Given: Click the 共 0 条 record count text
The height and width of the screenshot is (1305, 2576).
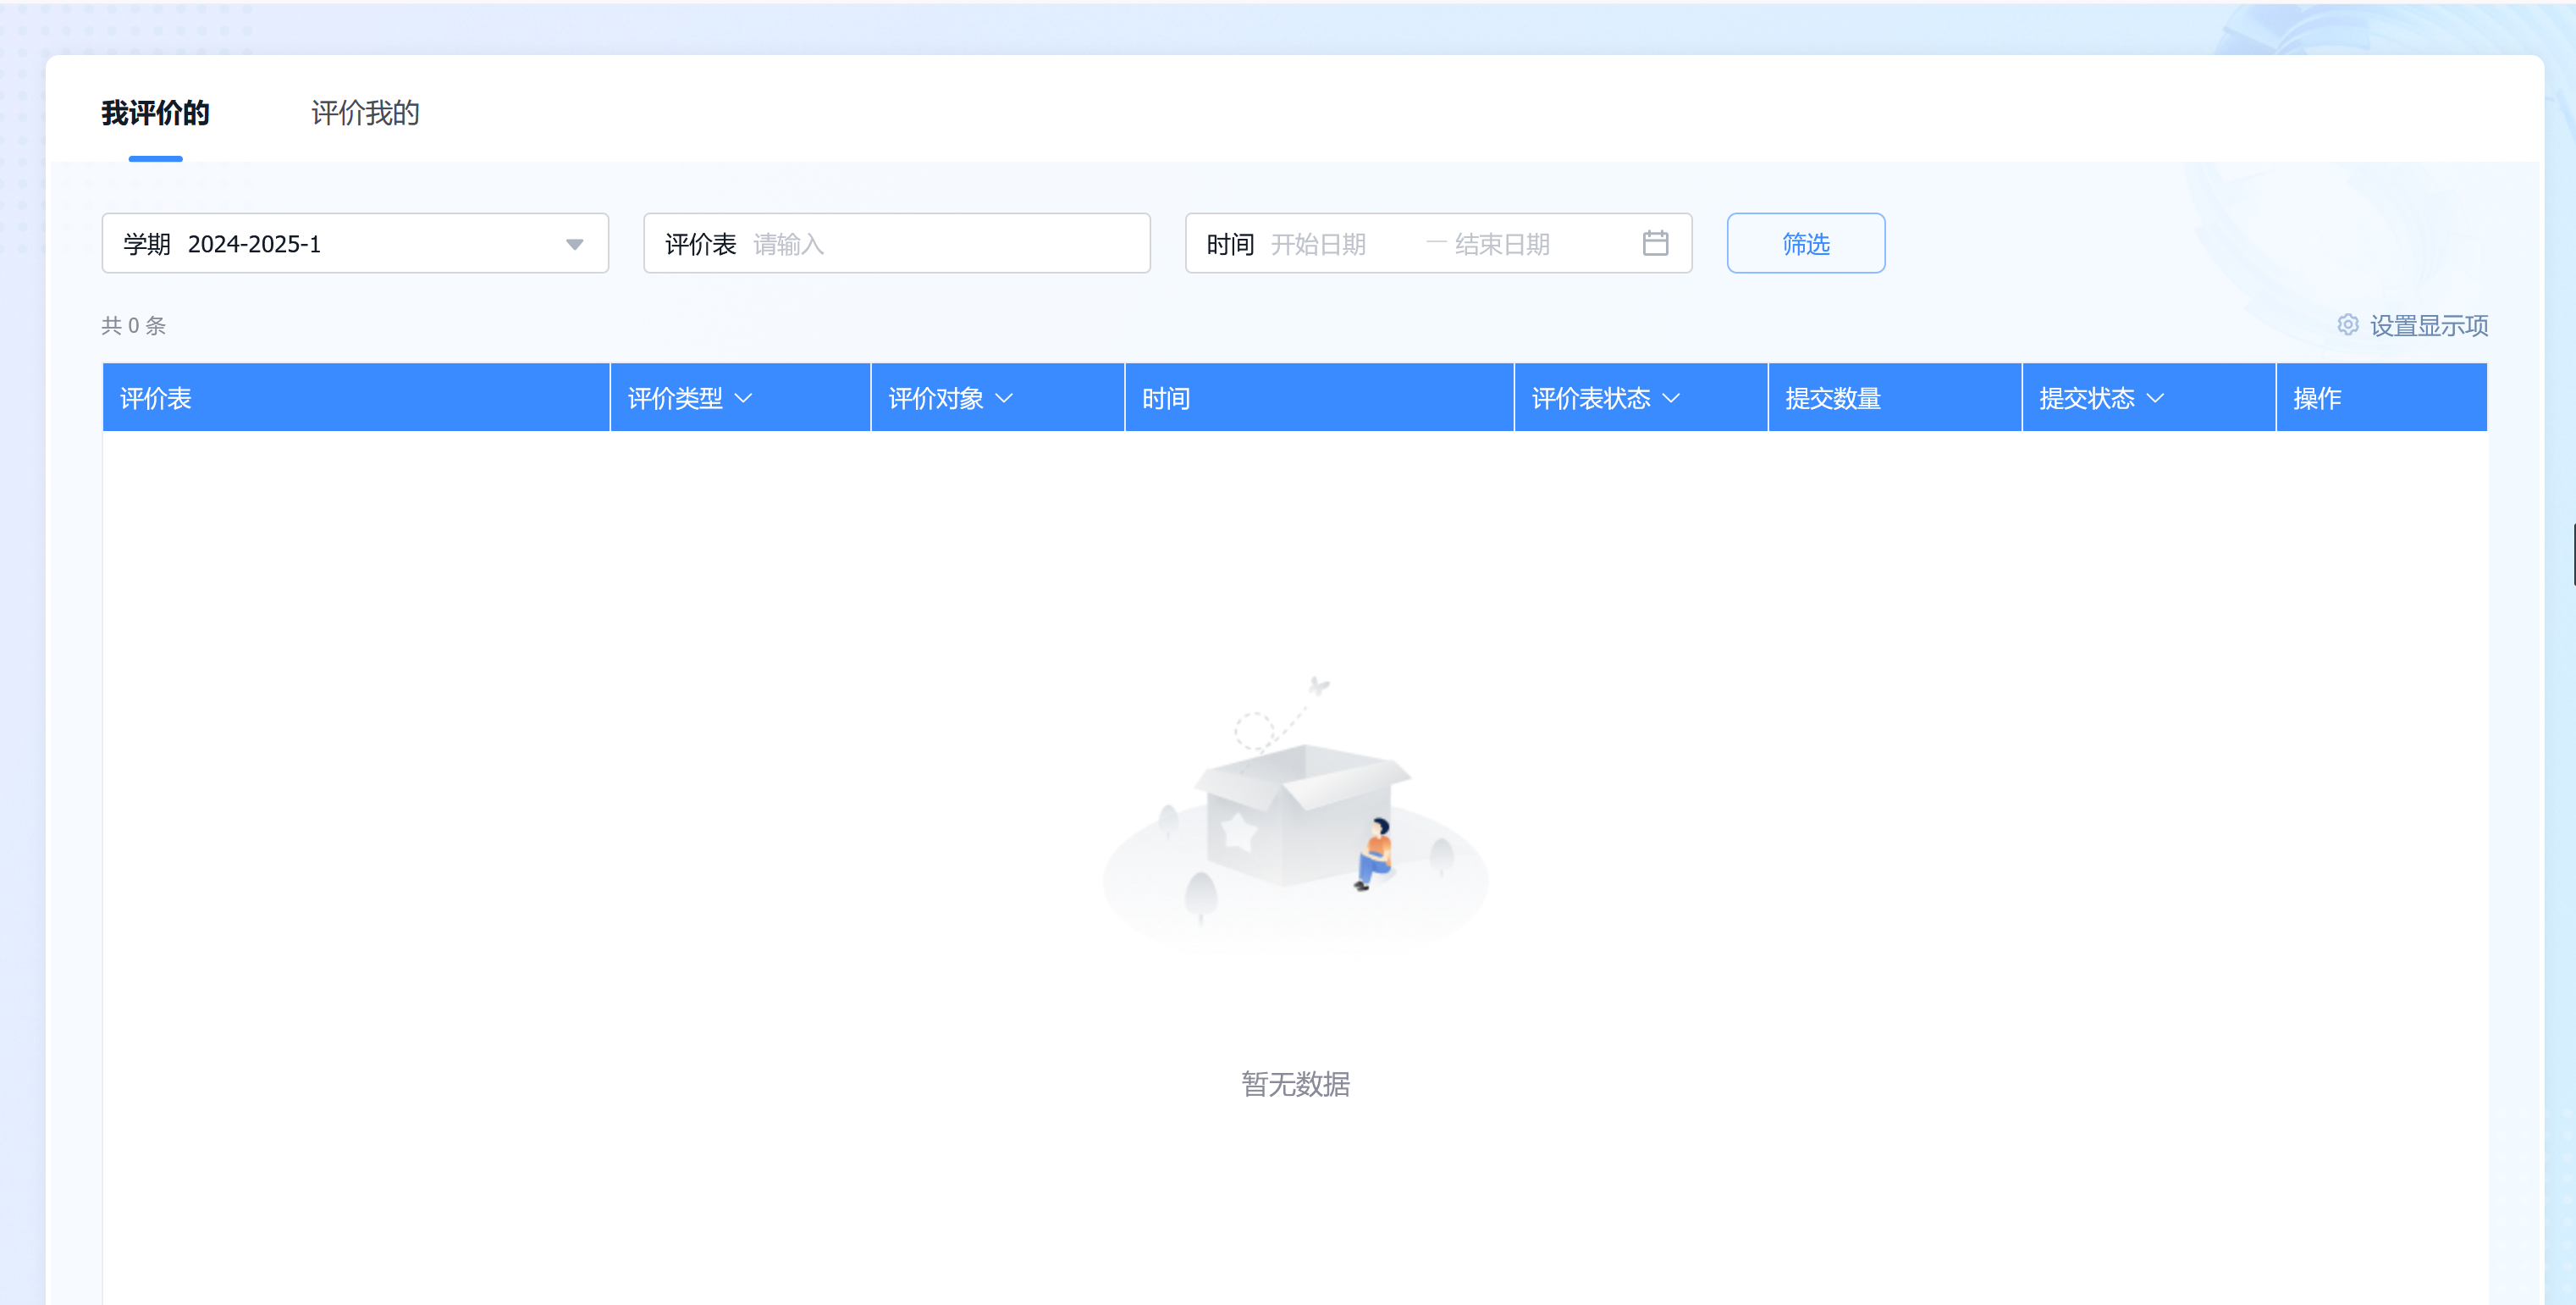Looking at the screenshot, I should click(x=134, y=325).
